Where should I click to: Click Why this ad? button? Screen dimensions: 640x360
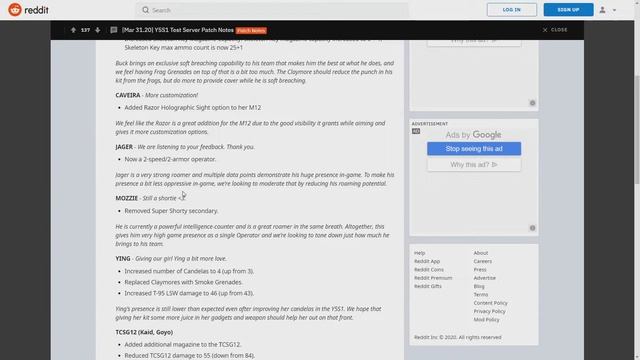[x=474, y=164]
